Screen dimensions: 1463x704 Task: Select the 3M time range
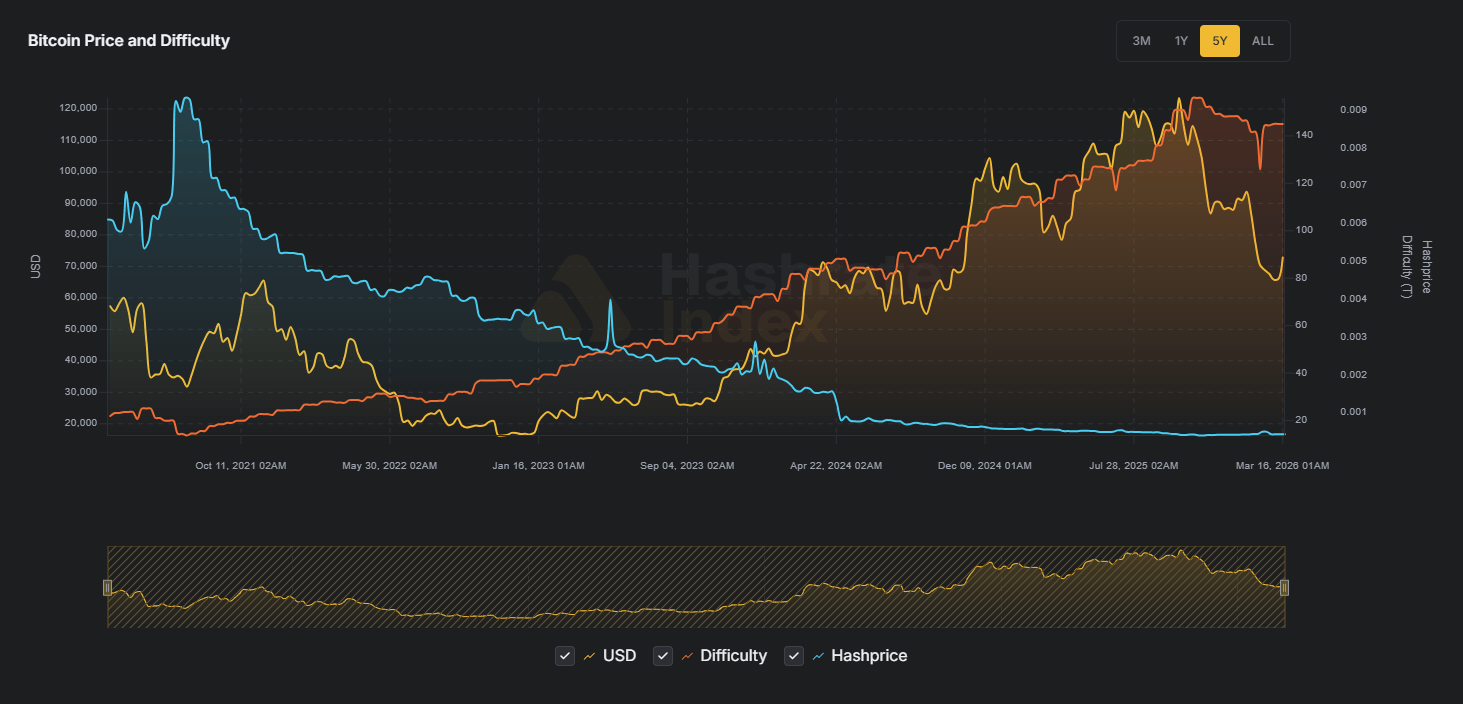click(1141, 41)
